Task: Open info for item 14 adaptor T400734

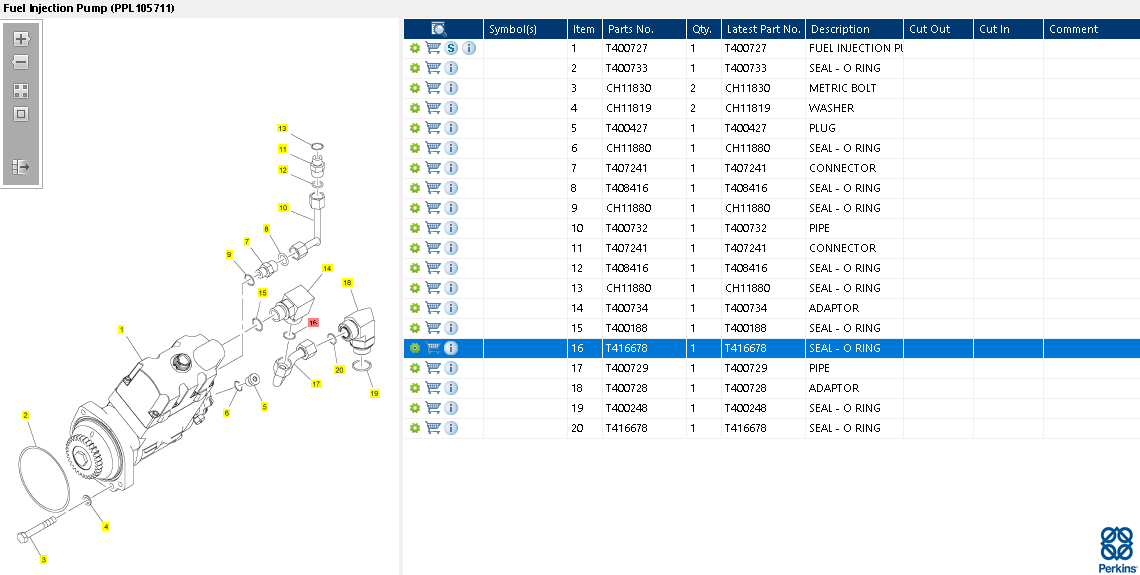Action: coord(451,308)
